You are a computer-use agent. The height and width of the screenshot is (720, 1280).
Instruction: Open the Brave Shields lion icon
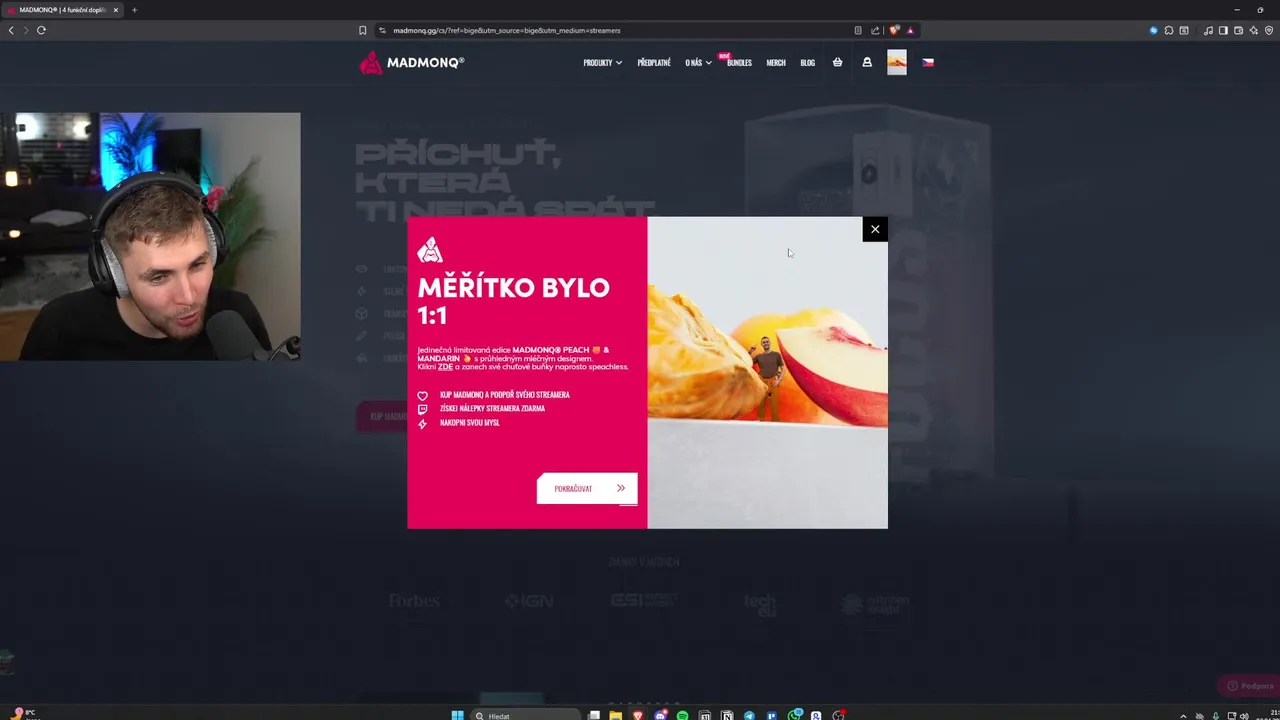895,30
